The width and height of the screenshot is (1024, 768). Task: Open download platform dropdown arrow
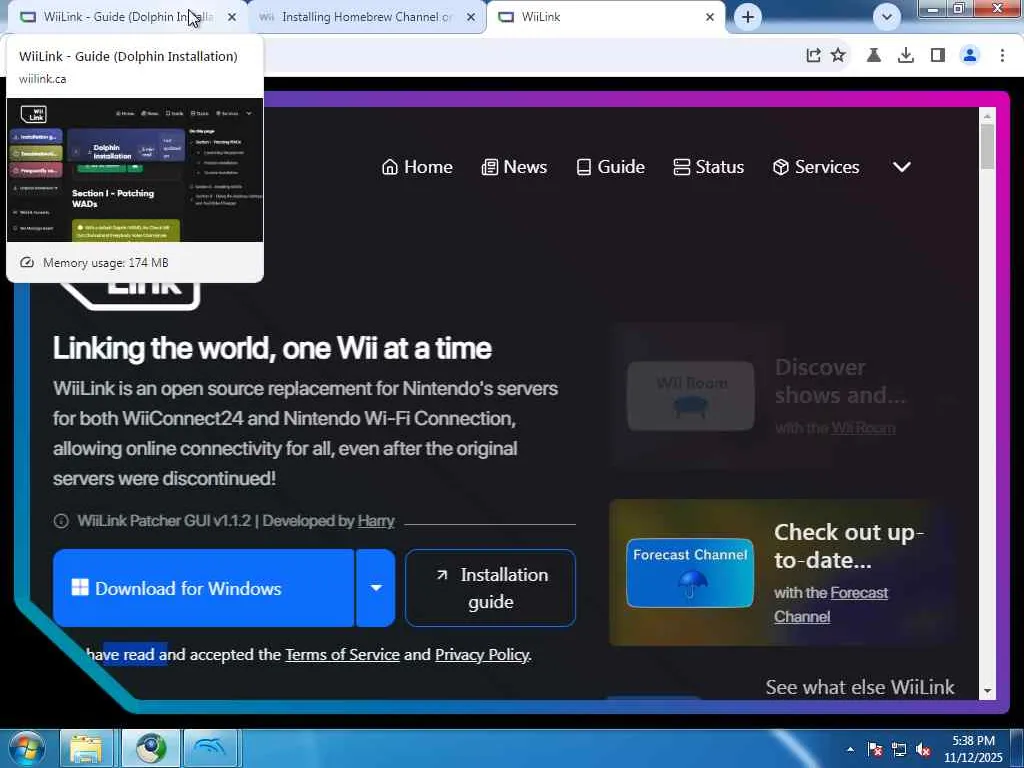tap(376, 588)
